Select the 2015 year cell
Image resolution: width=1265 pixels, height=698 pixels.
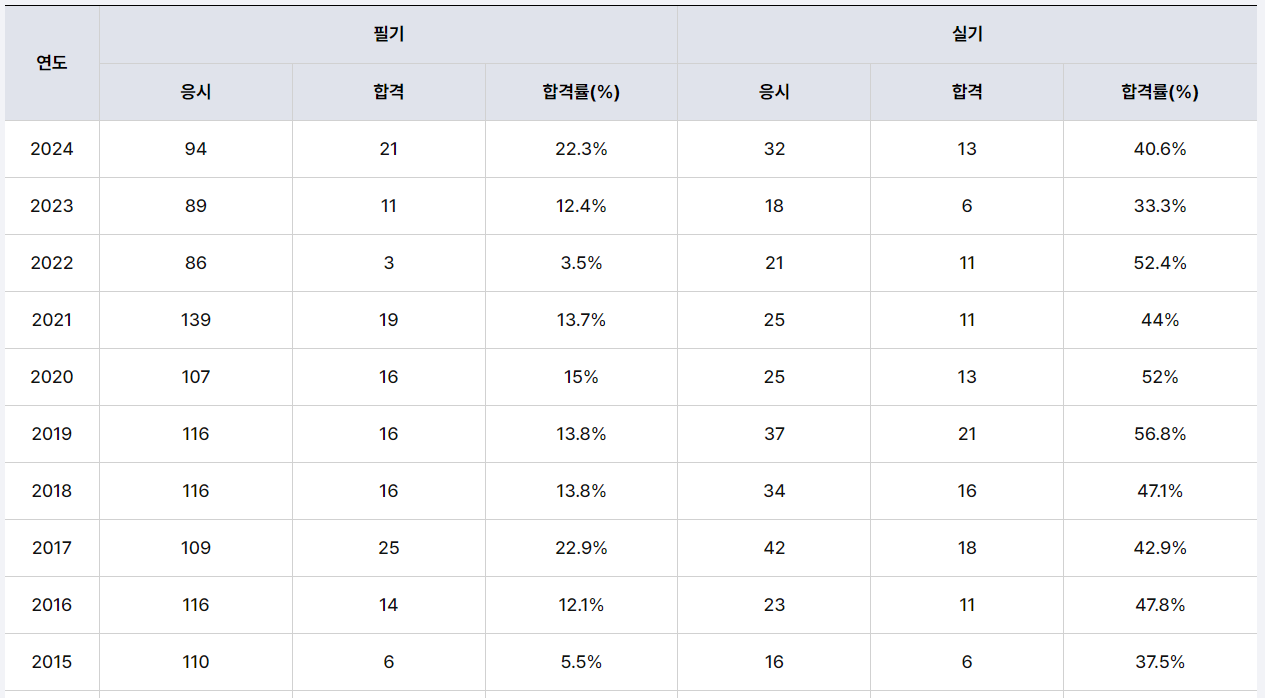(x=52, y=662)
